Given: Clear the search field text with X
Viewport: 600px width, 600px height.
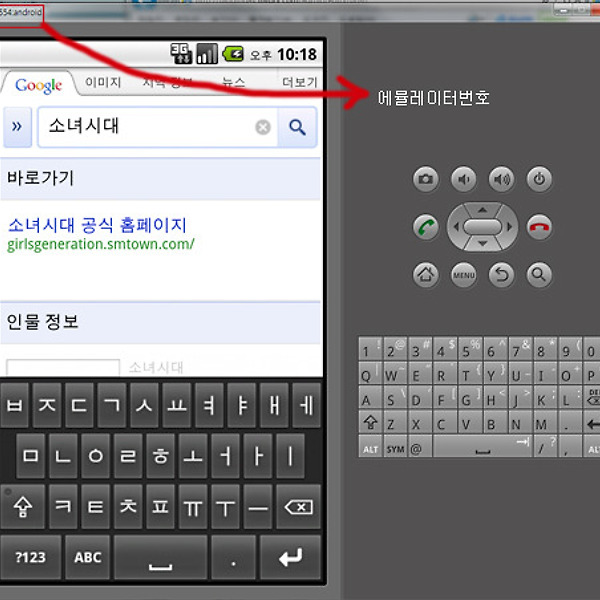Looking at the screenshot, I should [x=263, y=127].
